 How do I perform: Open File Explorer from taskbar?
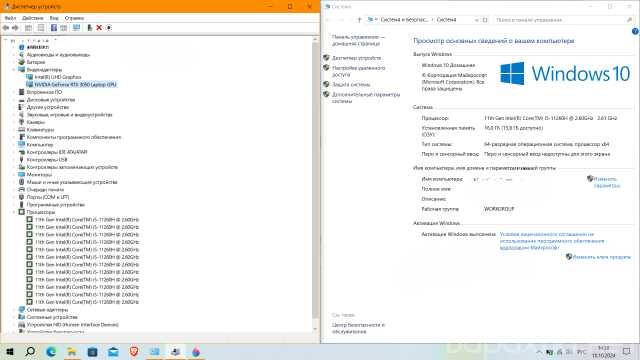click(x=72, y=351)
